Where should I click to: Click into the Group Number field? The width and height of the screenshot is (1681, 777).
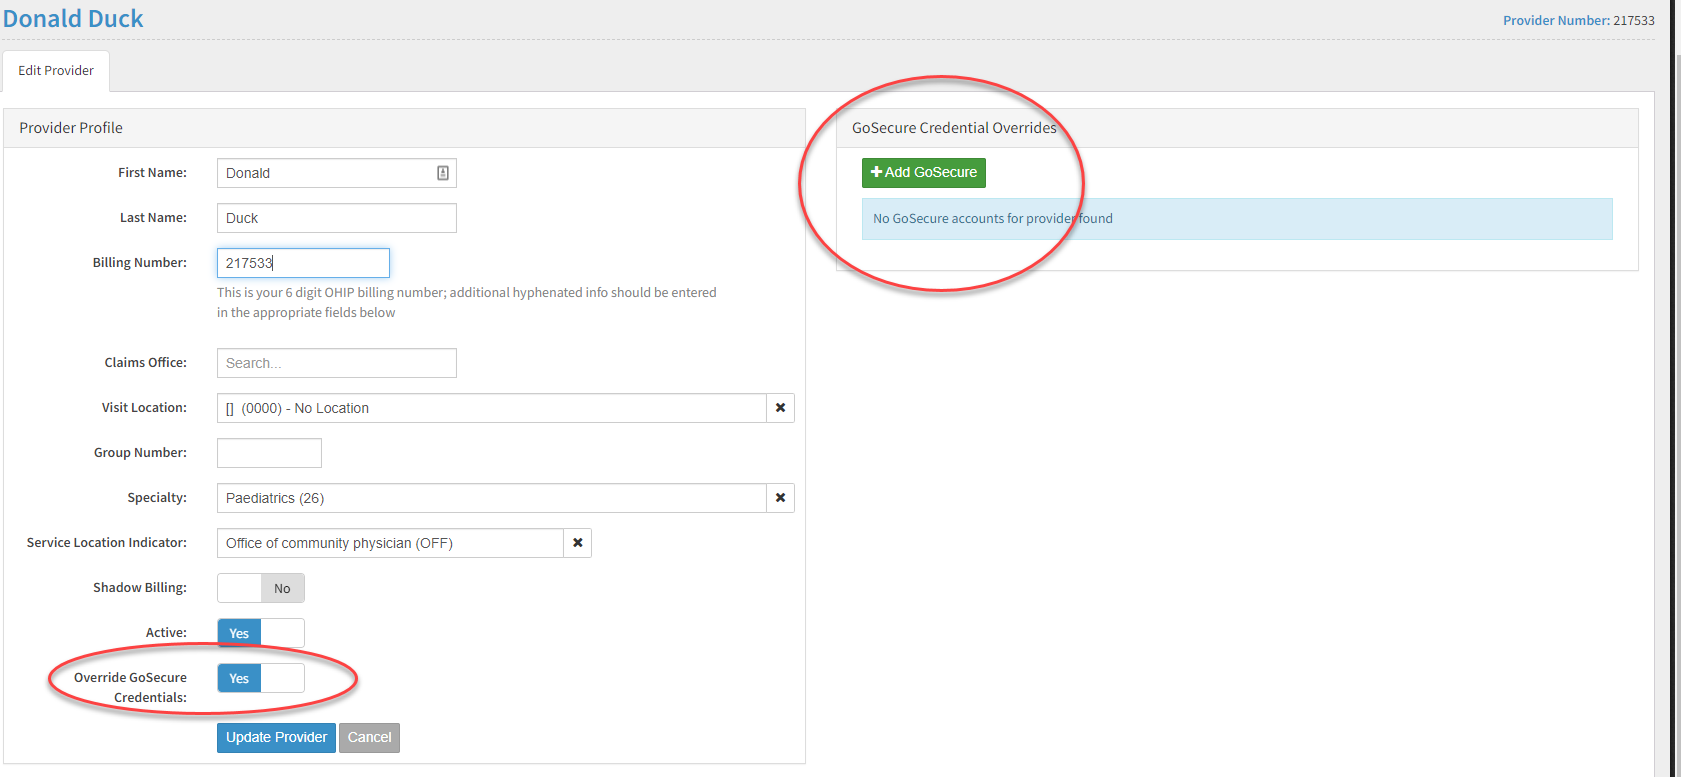point(269,453)
